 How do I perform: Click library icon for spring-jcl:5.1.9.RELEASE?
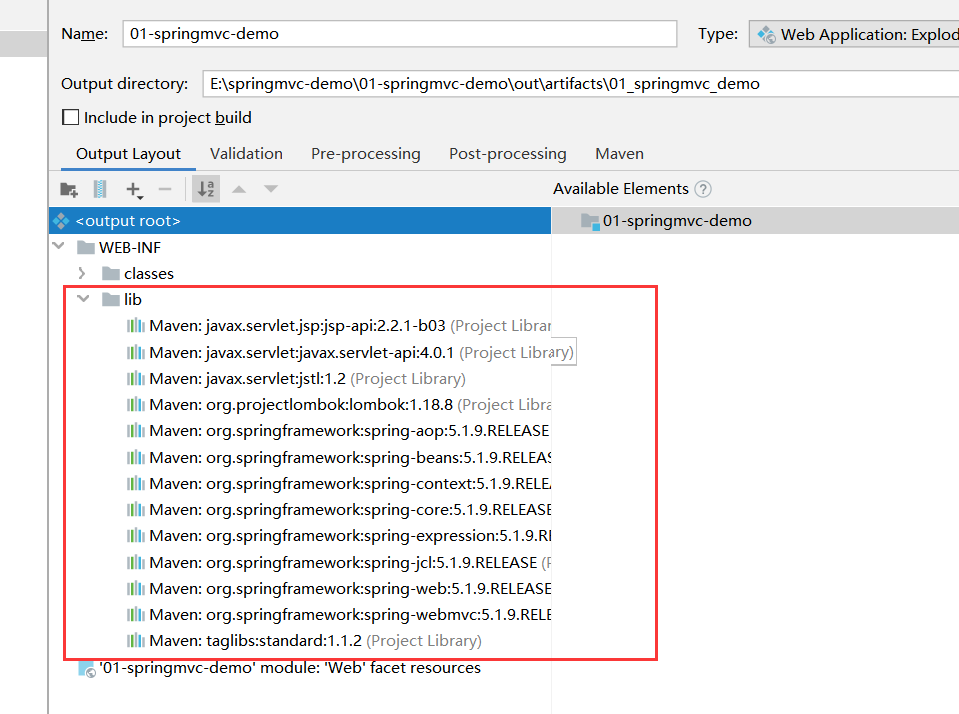[136, 562]
